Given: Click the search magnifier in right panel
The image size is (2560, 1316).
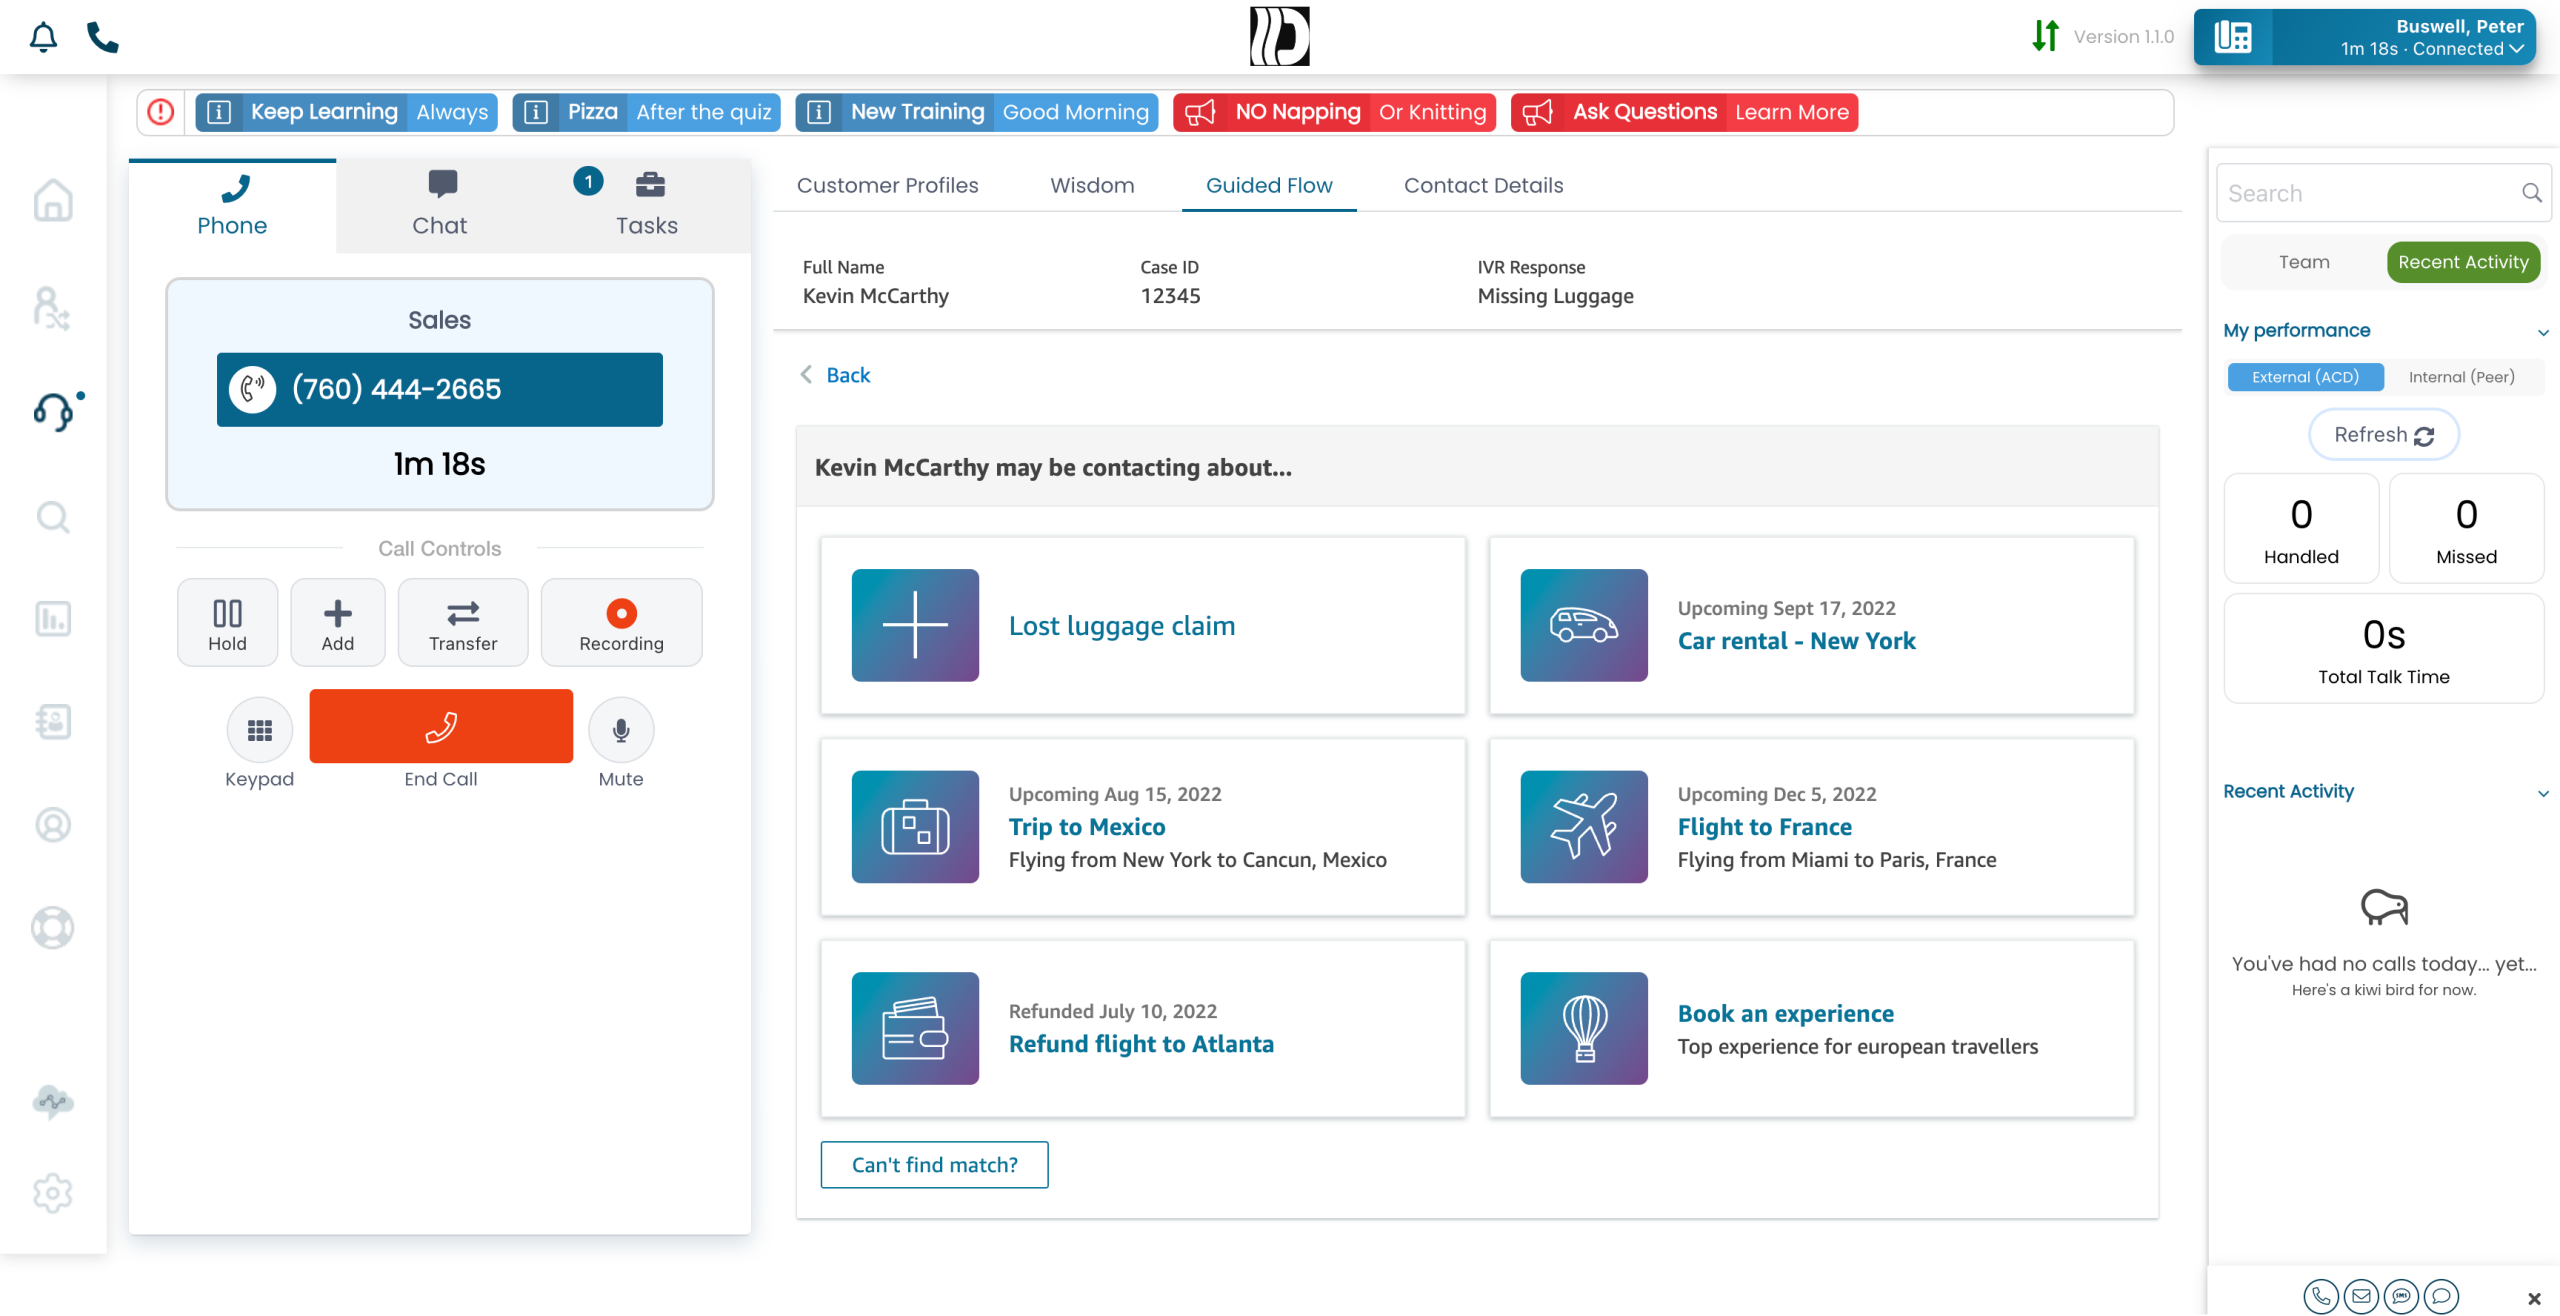Looking at the screenshot, I should 2531,193.
